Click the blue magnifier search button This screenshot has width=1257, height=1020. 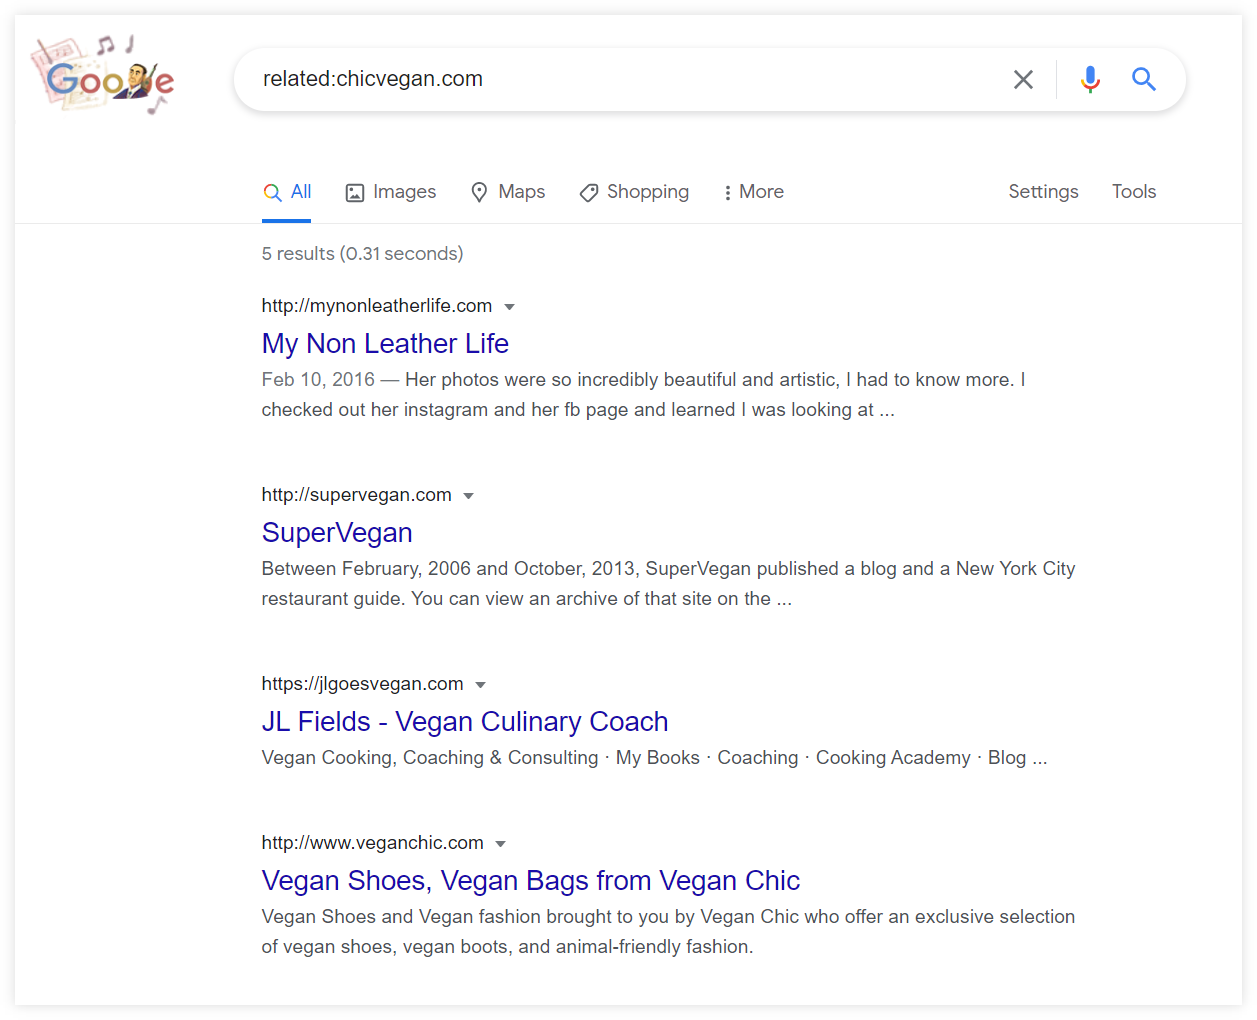pos(1144,79)
